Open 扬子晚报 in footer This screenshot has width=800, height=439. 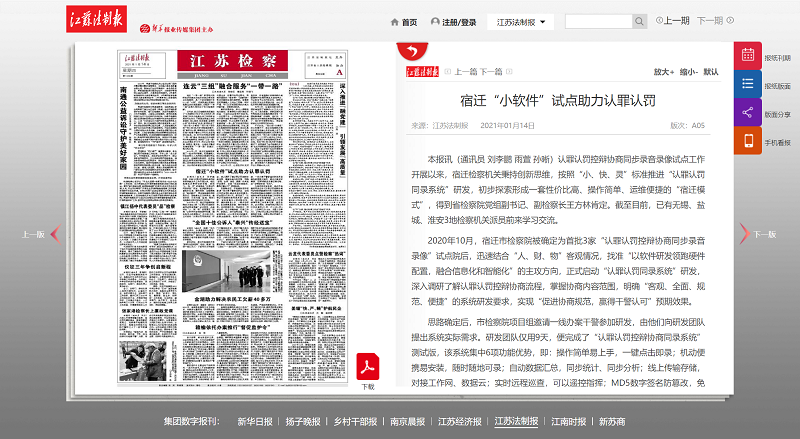point(303,422)
